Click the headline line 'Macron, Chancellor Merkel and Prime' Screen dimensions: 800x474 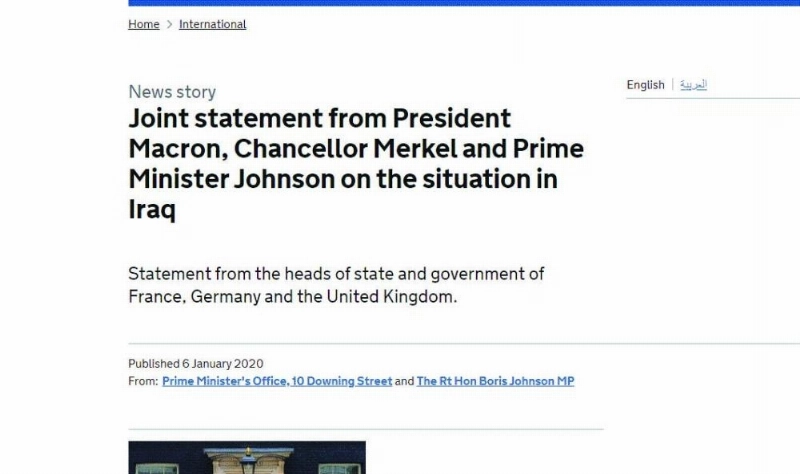click(356, 149)
